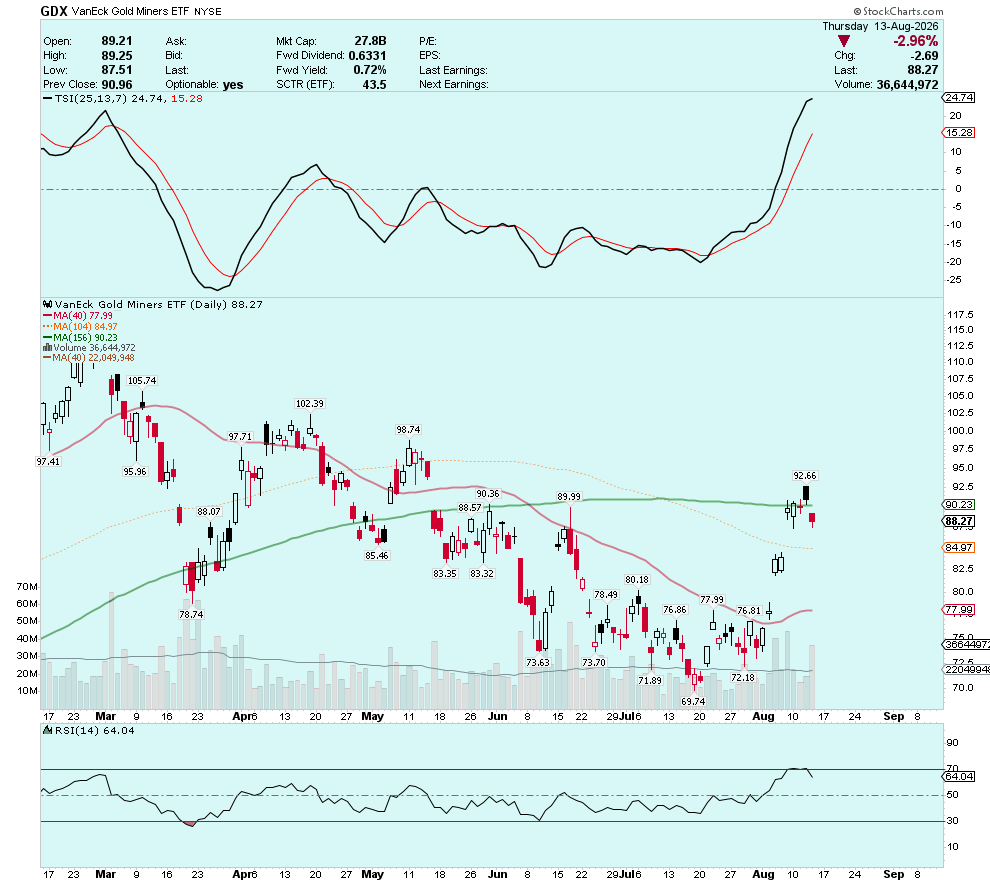Viewport: 990px width, 883px height.
Task: Click the Prev Close value 90.96
Action: (x=117, y=85)
